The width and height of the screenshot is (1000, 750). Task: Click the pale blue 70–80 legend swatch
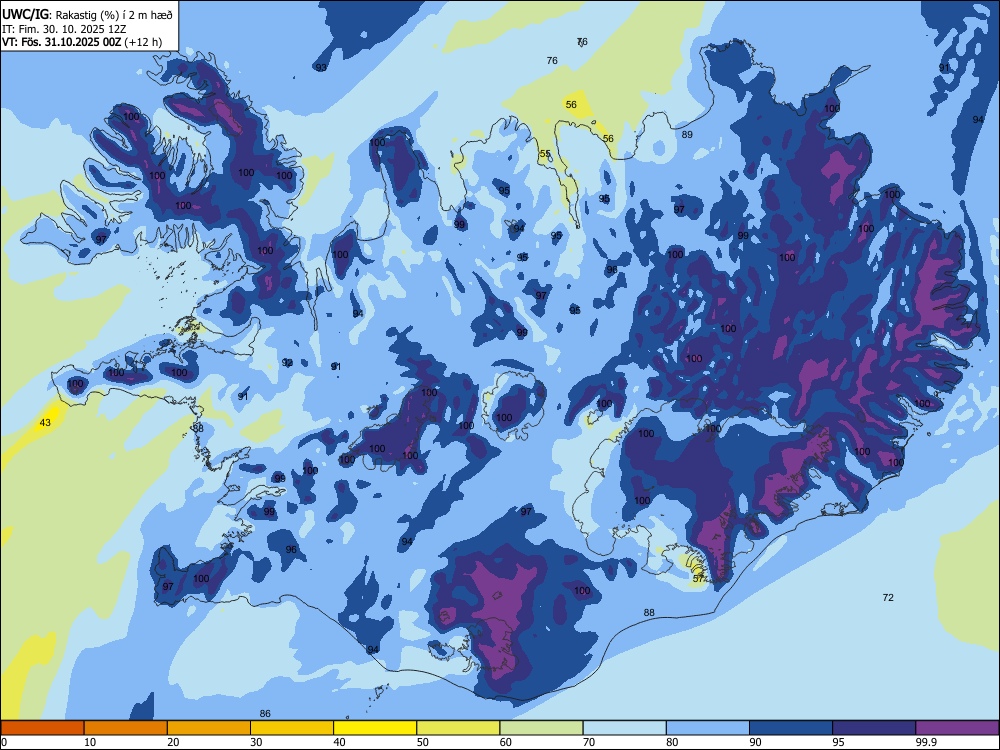(x=624, y=728)
